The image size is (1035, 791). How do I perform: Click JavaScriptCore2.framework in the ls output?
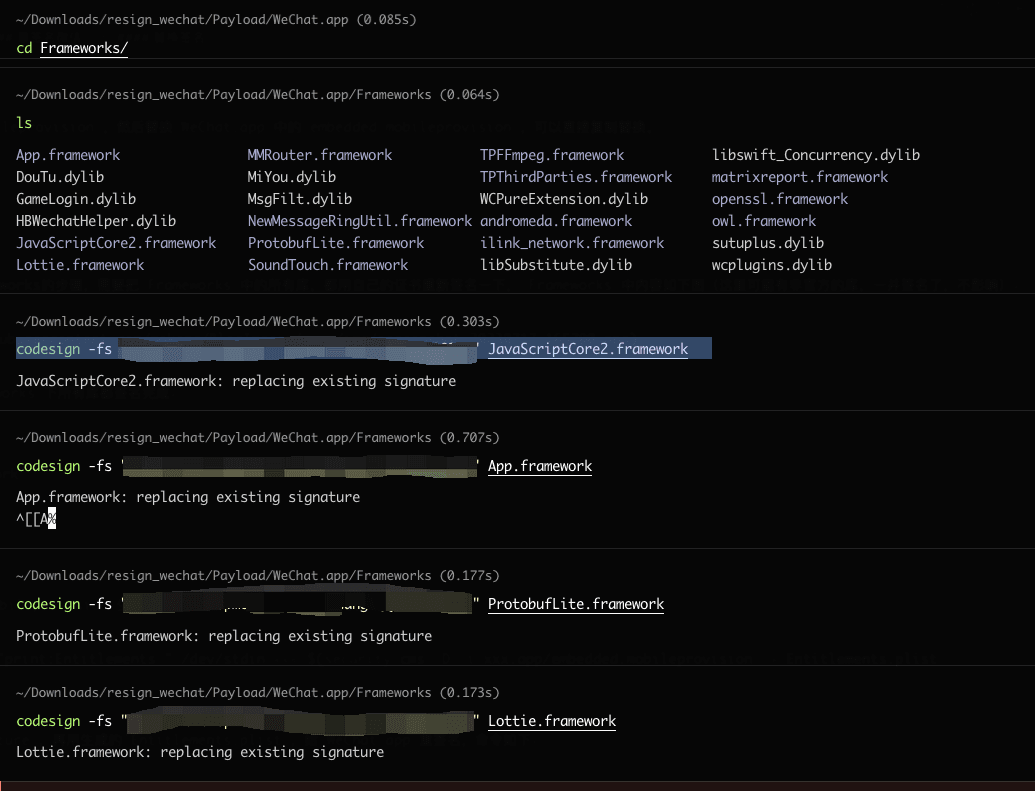pos(116,243)
